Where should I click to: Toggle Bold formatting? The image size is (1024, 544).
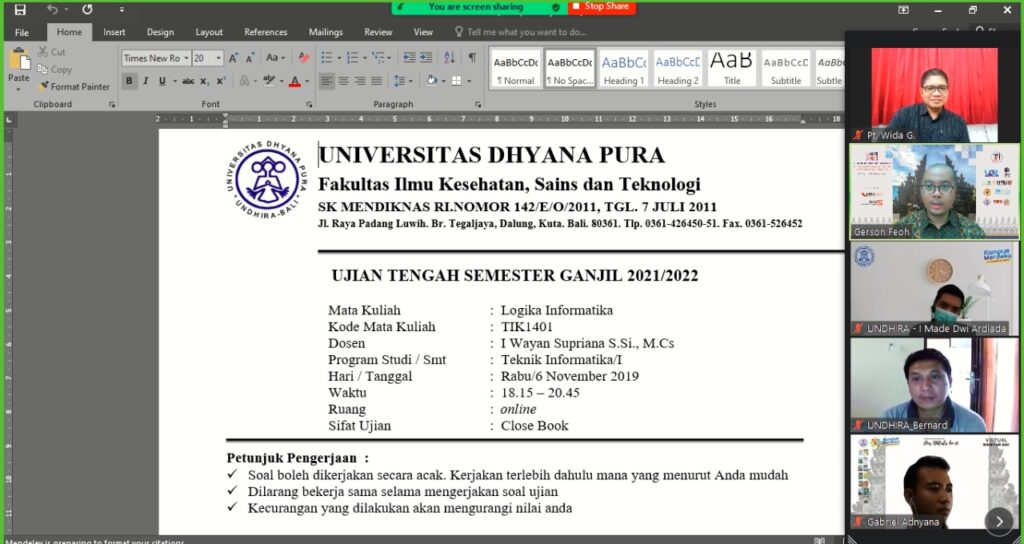[x=130, y=81]
